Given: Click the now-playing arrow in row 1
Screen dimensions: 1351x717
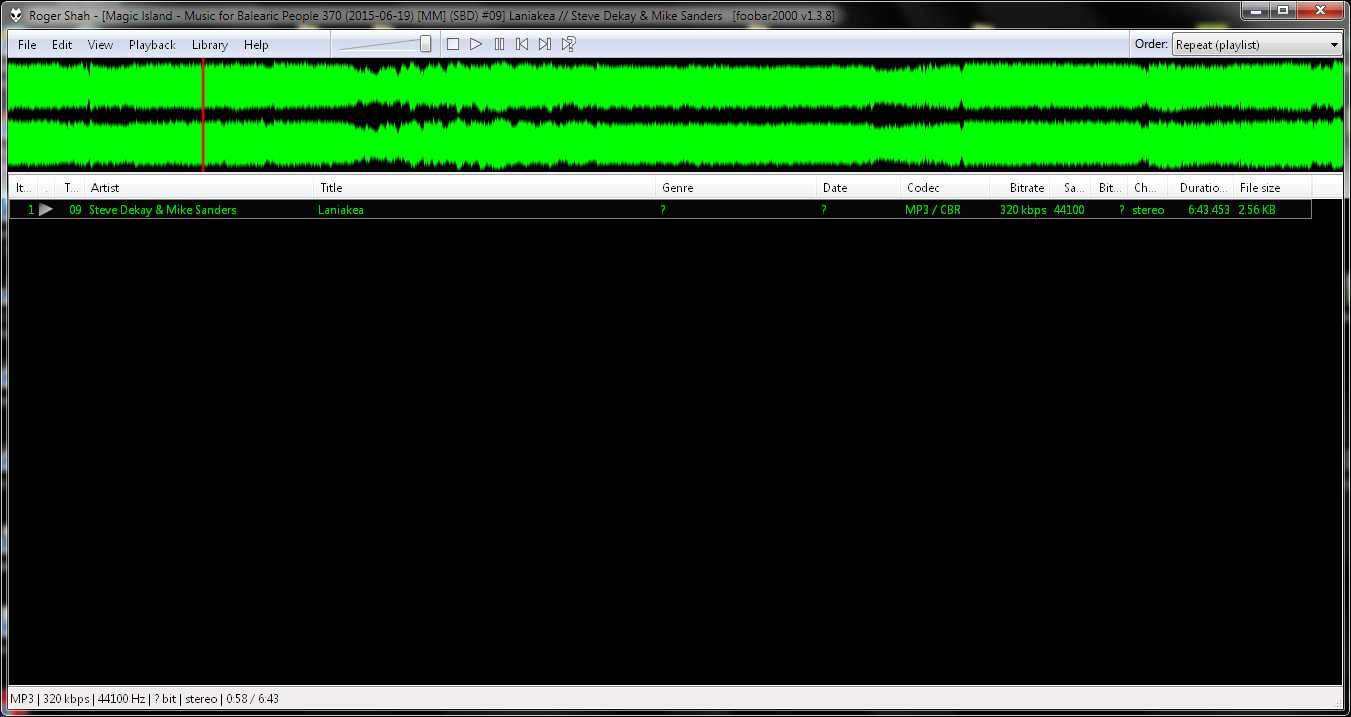Looking at the screenshot, I should [x=46, y=210].
